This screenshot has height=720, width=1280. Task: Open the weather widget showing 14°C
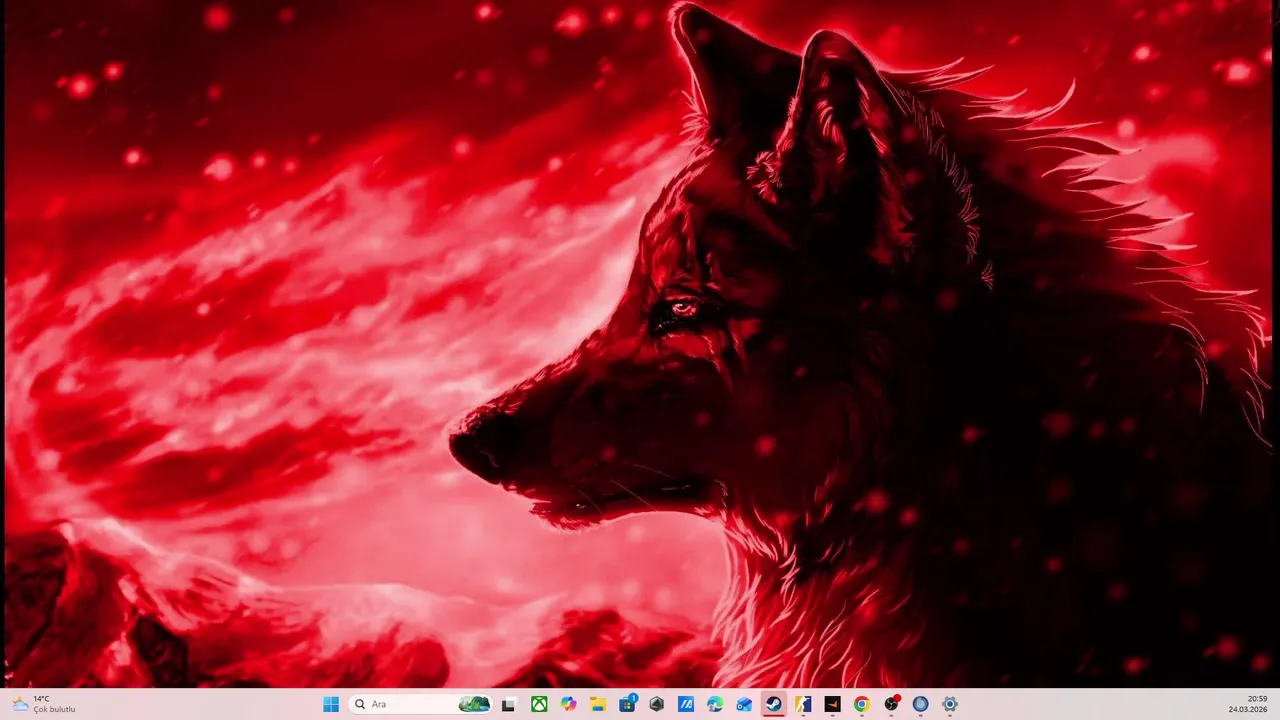pyautogui.click(x=43, y=704)
